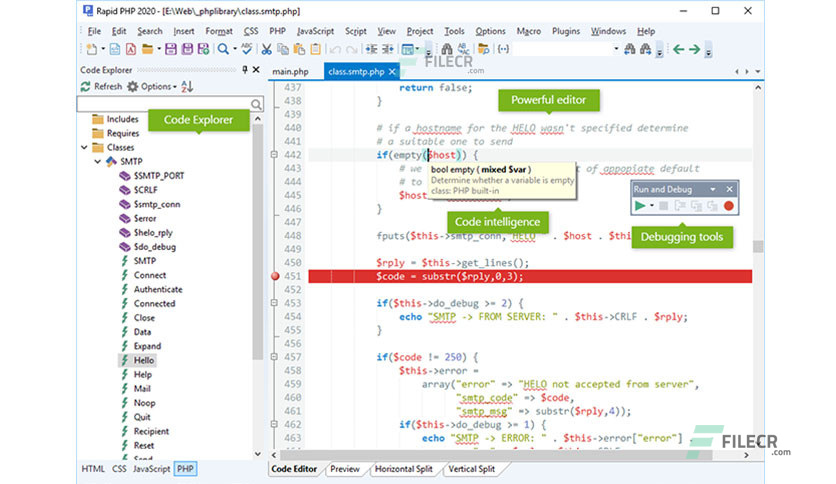Screen dimensions: 836x484
Task: Fold the code block at line 457
Action: click(x=274, y=357)
